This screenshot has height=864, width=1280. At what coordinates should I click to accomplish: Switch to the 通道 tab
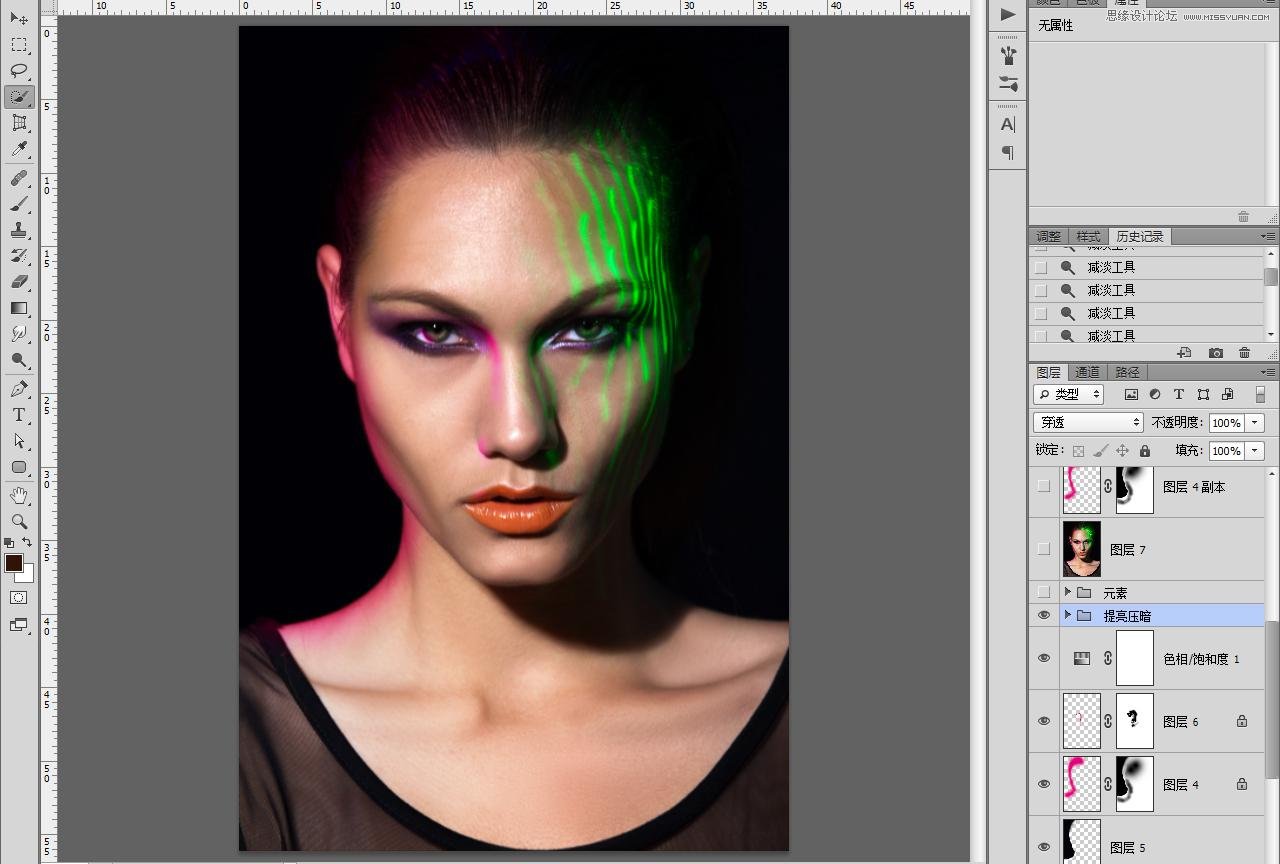coord(1087,372)
